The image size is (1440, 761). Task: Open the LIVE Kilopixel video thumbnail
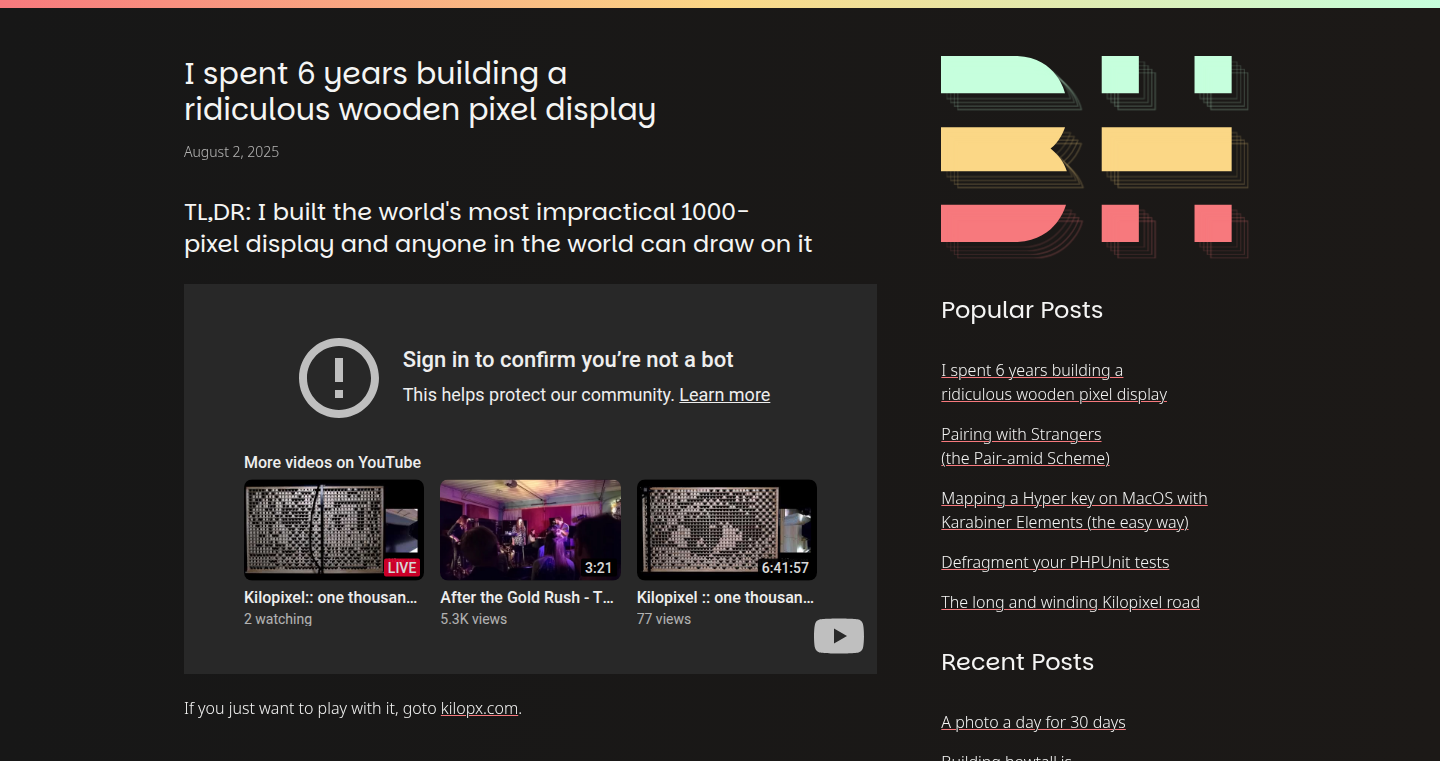click(334, 530)
